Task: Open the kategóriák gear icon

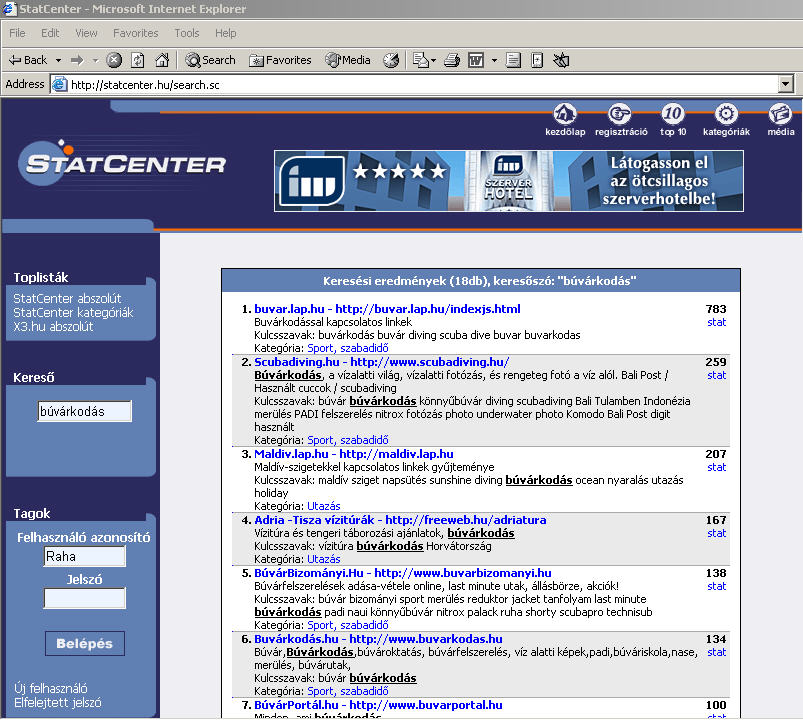Action: point(726,120)
